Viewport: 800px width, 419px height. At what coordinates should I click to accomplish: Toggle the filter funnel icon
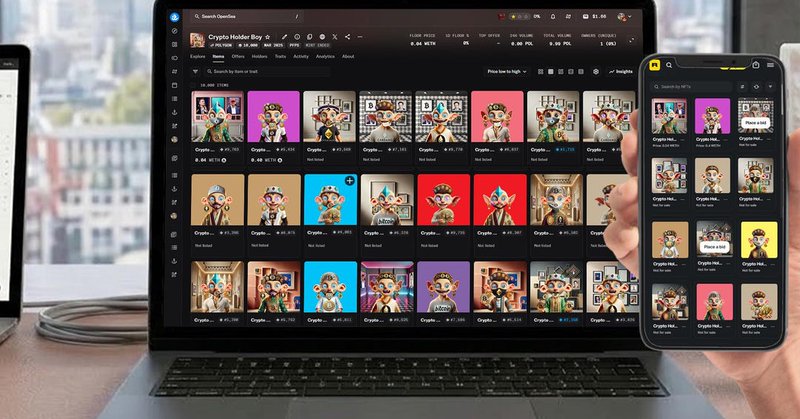tap(195, 71)
